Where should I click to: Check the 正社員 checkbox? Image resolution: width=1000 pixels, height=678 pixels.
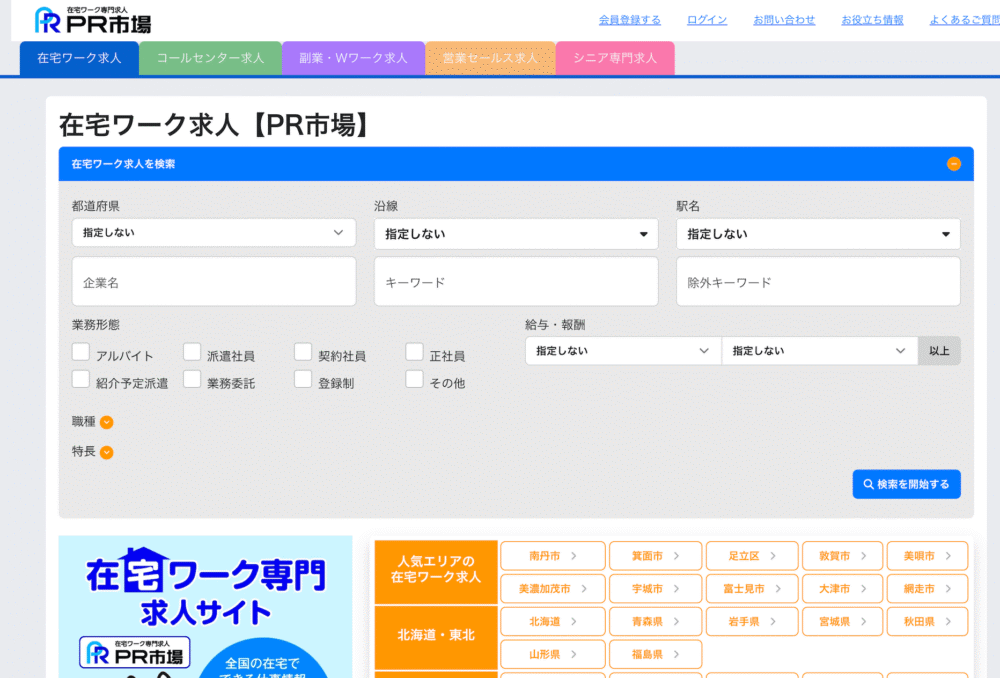click(x=415, y=352)
